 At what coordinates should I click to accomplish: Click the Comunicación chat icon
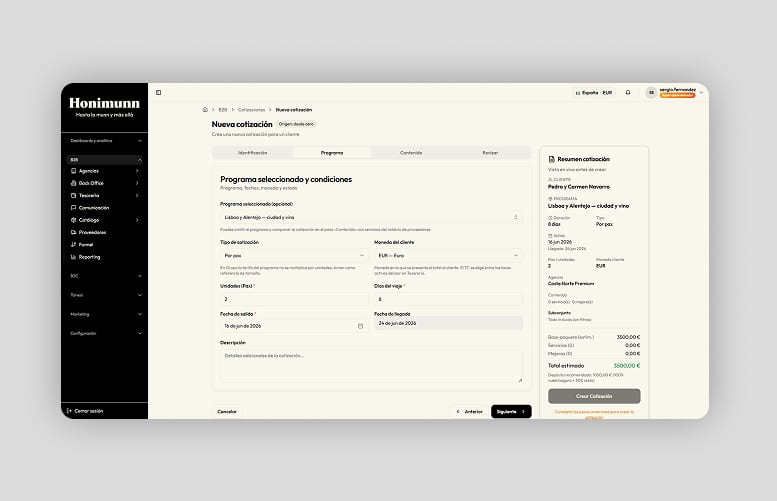pyautogui.click(x=73, y=208)
